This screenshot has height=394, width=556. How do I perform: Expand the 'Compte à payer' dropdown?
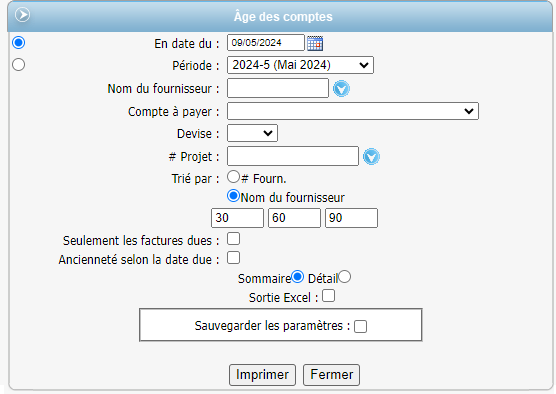coord(353,111)
